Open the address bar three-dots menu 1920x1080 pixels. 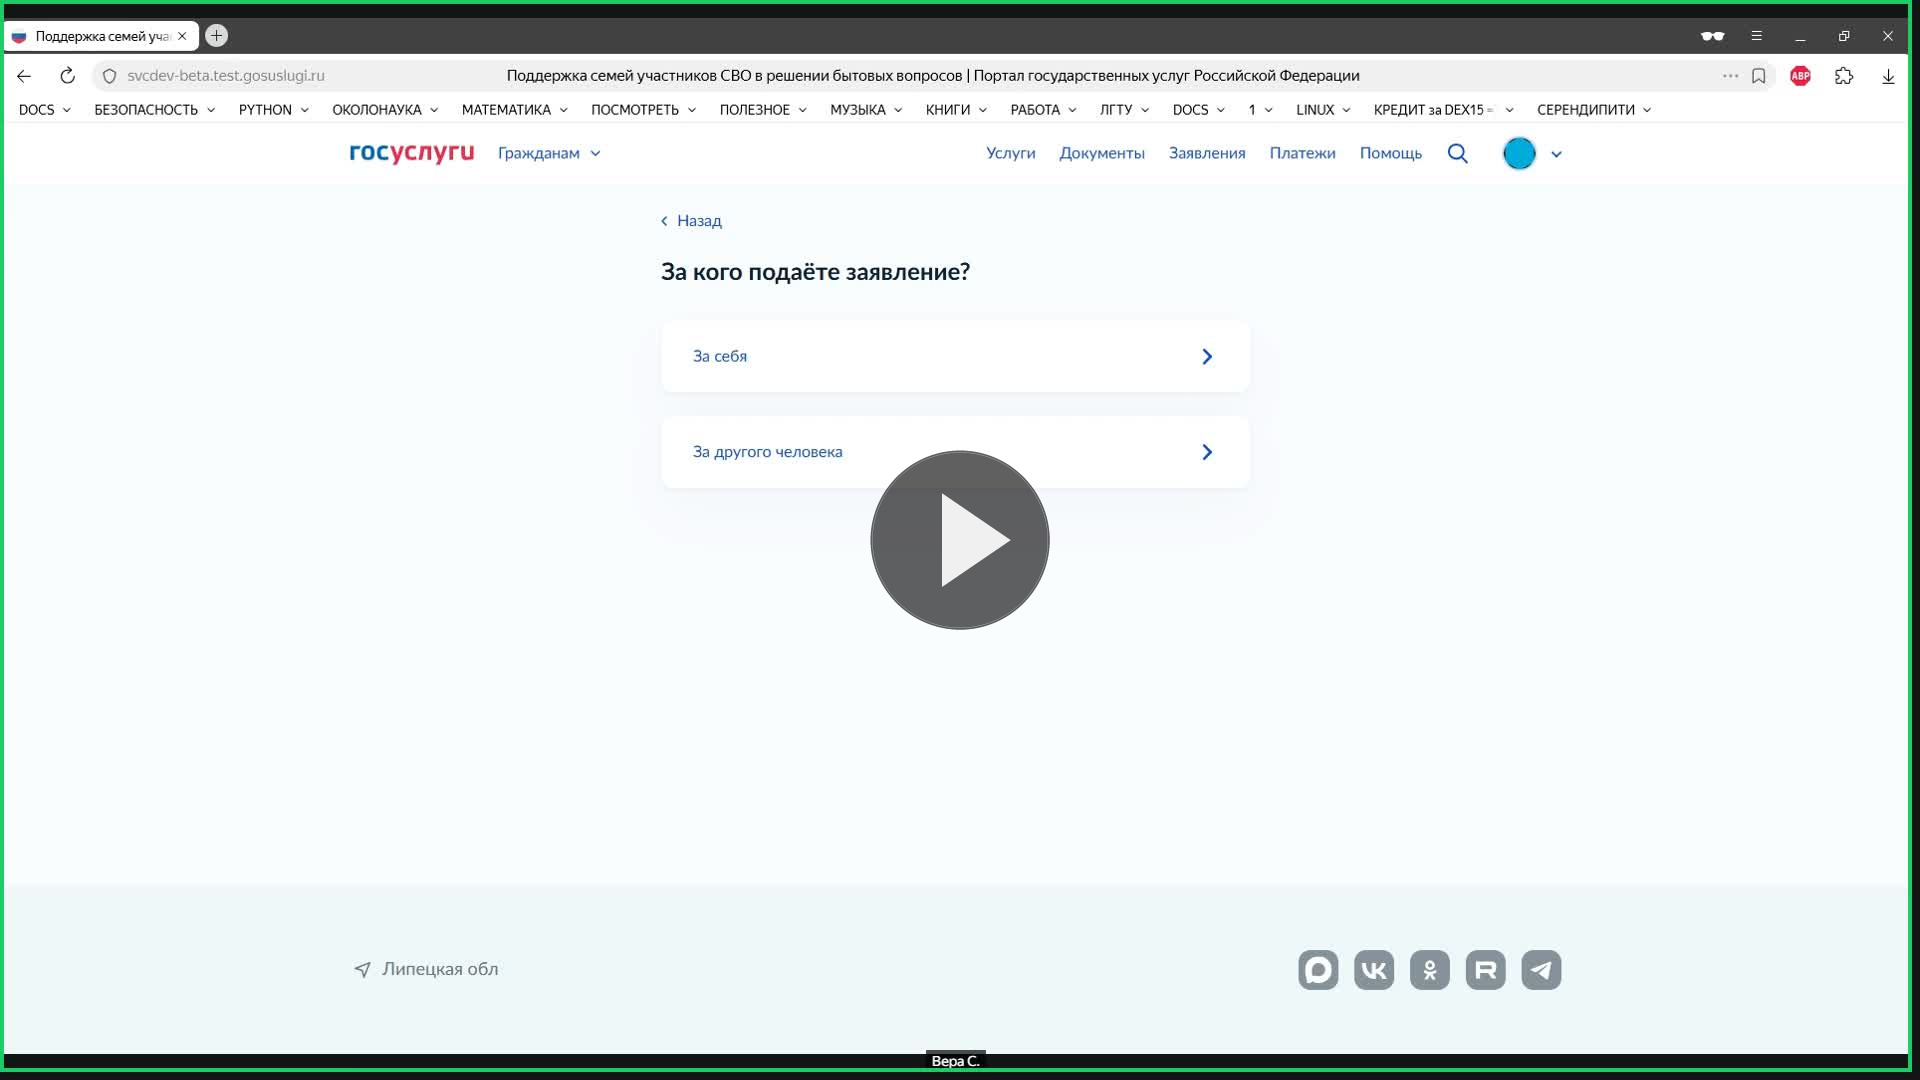[x=1730, y=76]
